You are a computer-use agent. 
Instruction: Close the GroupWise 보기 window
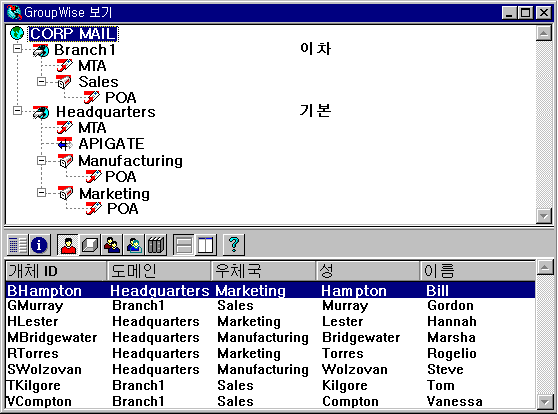[544, 13]
